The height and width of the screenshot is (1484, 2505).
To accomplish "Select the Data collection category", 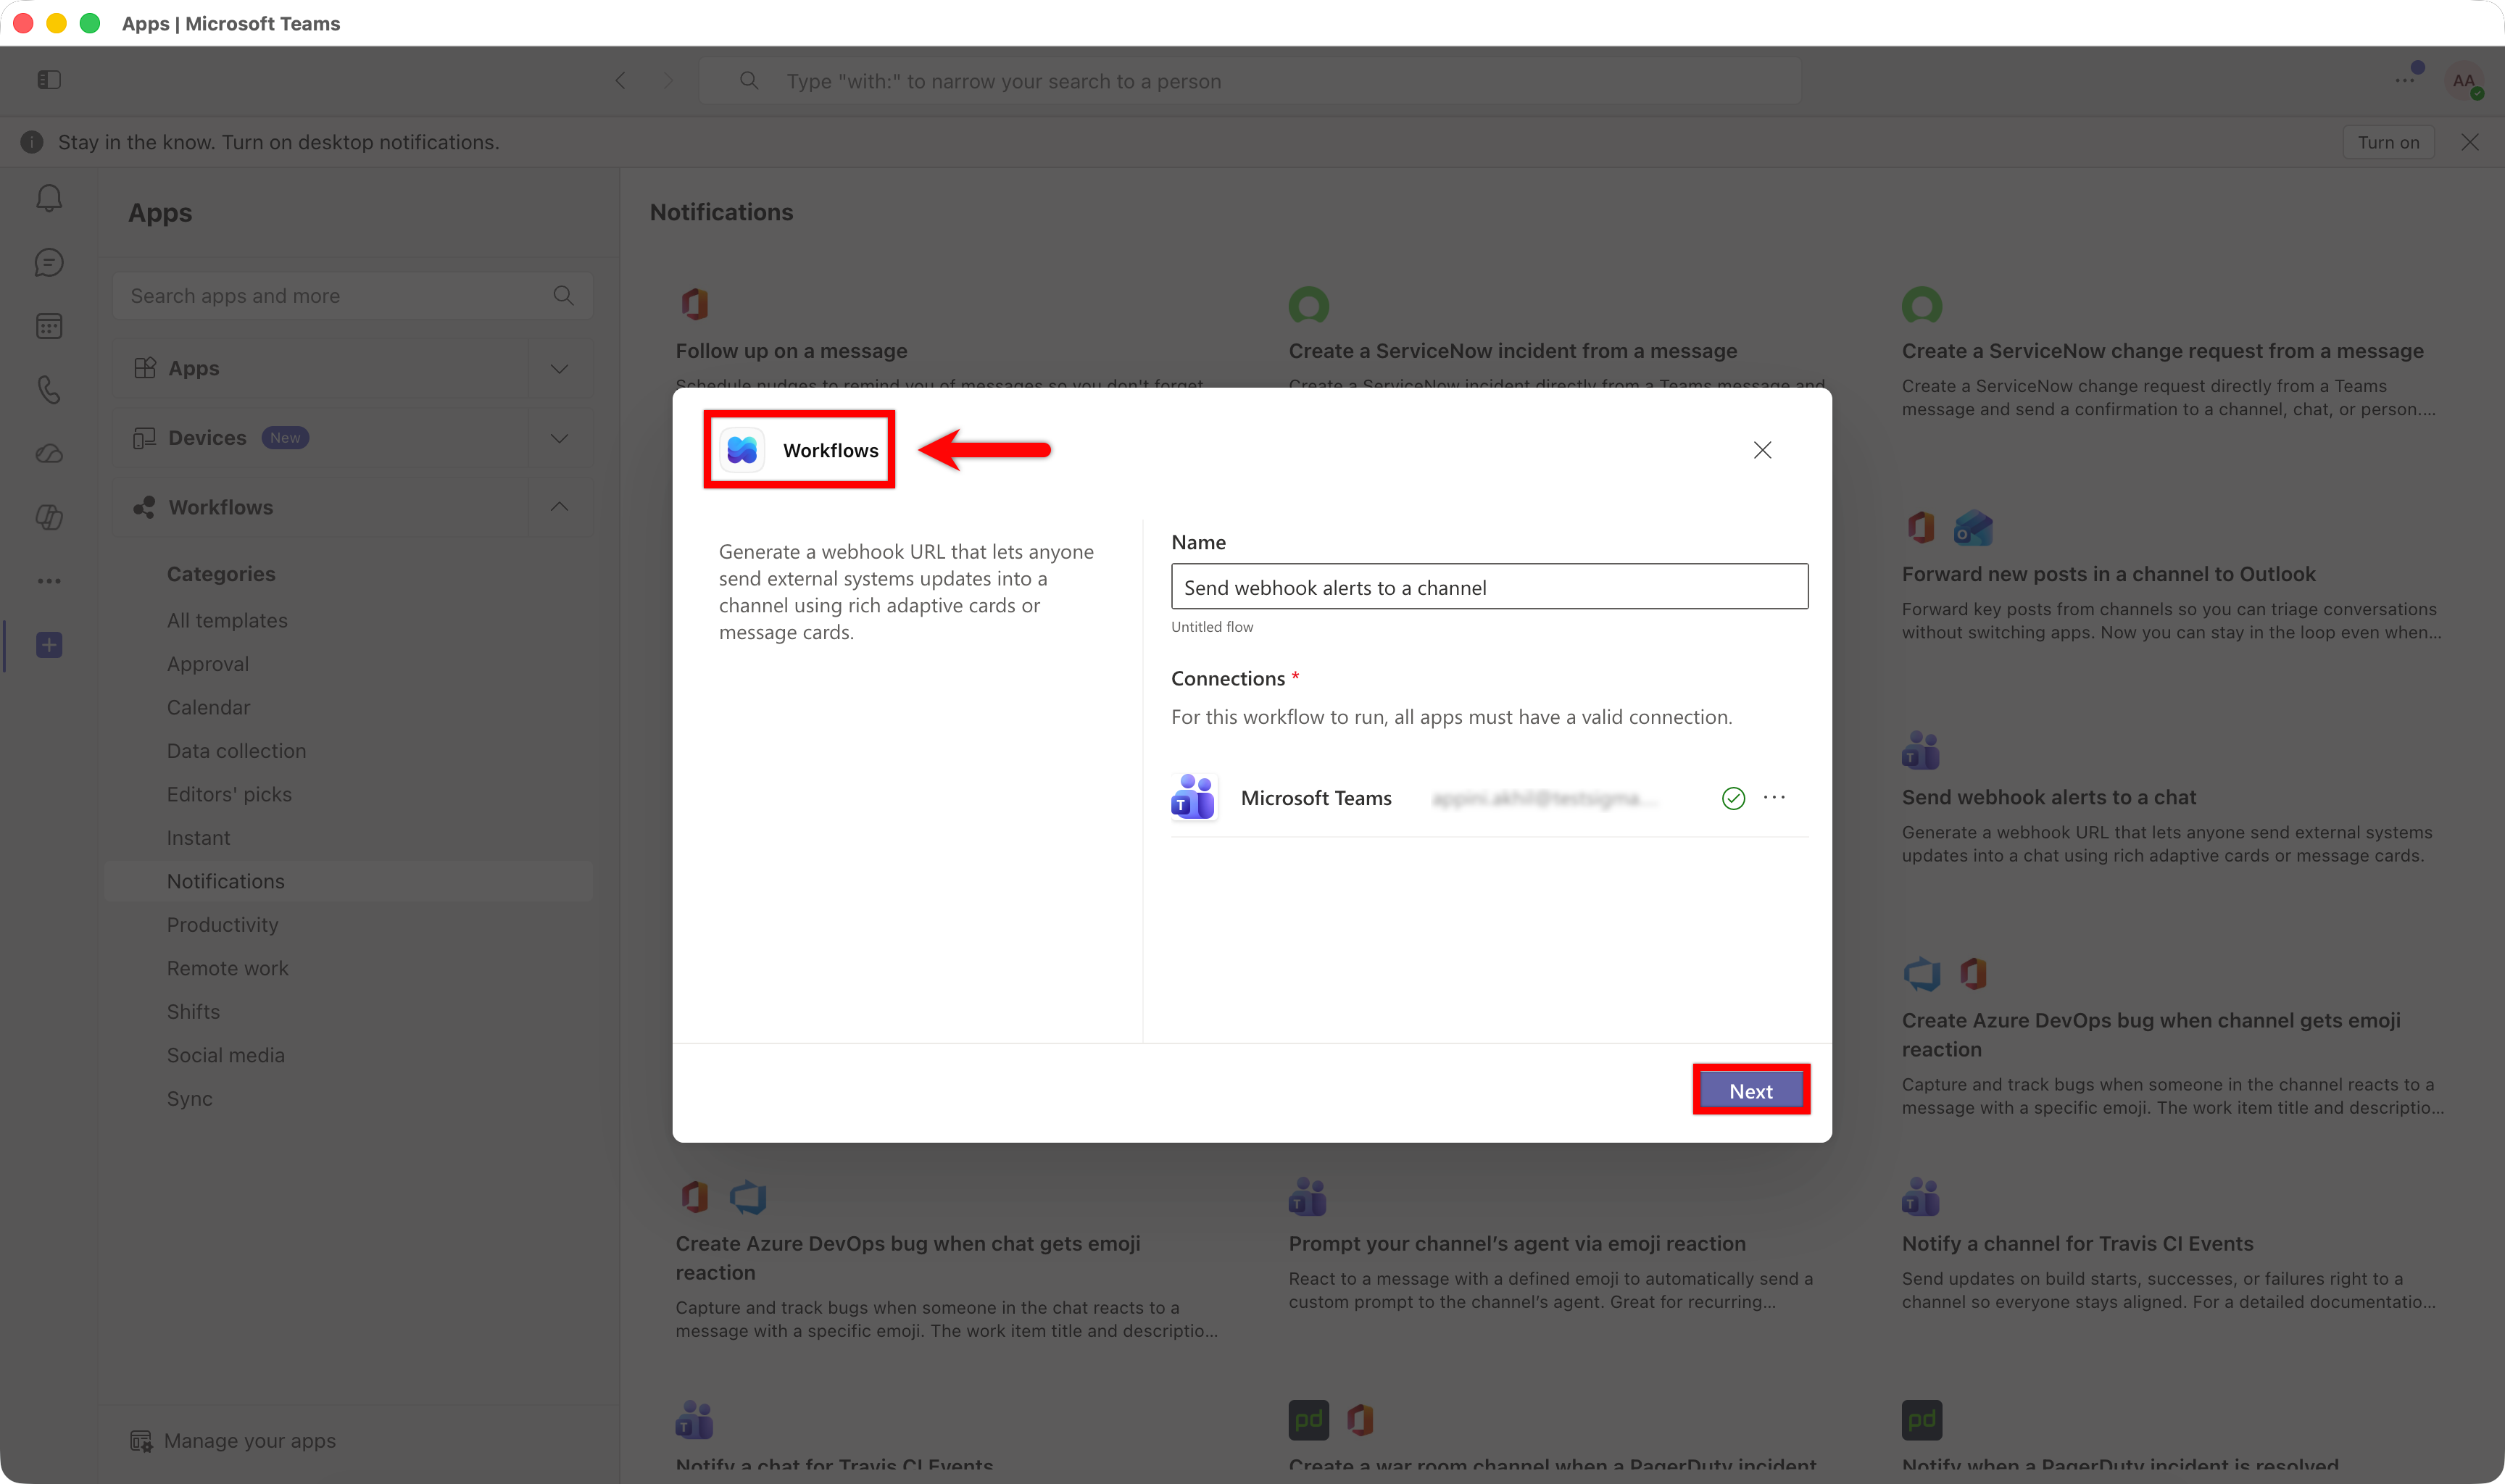I will (x=236, y=751).
